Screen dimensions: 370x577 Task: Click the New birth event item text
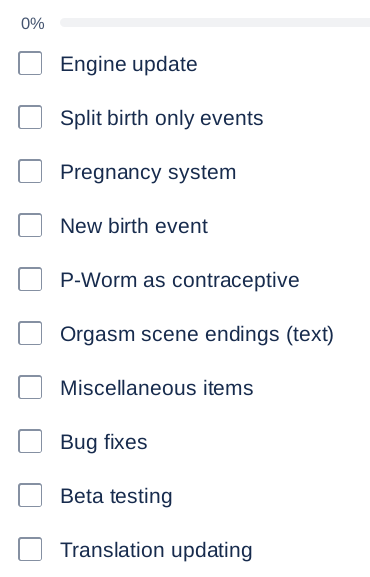134,226
